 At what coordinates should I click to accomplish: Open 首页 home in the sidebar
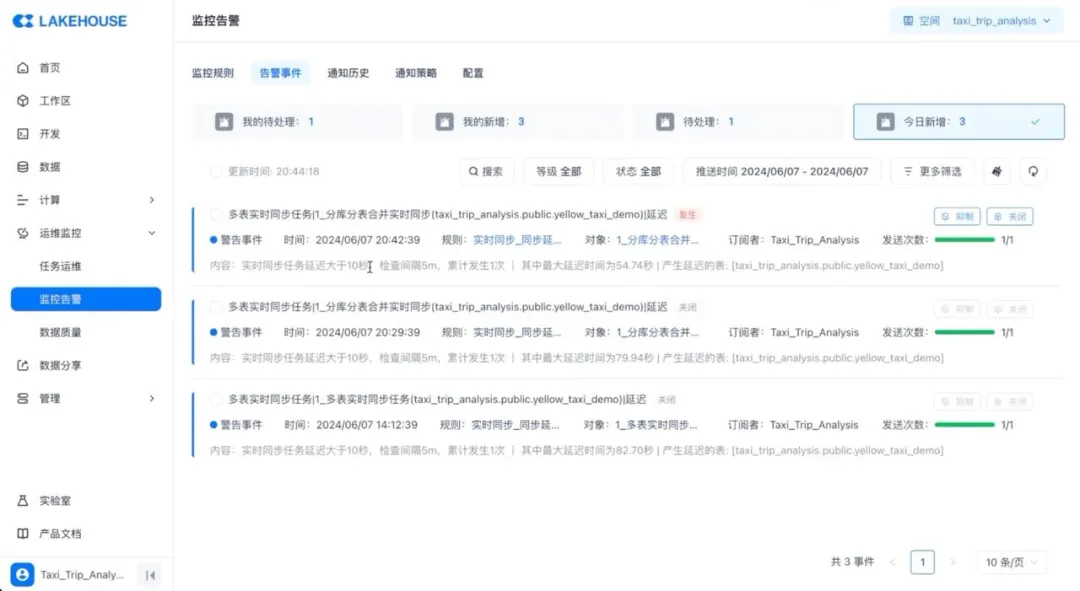tap(49, 68)
